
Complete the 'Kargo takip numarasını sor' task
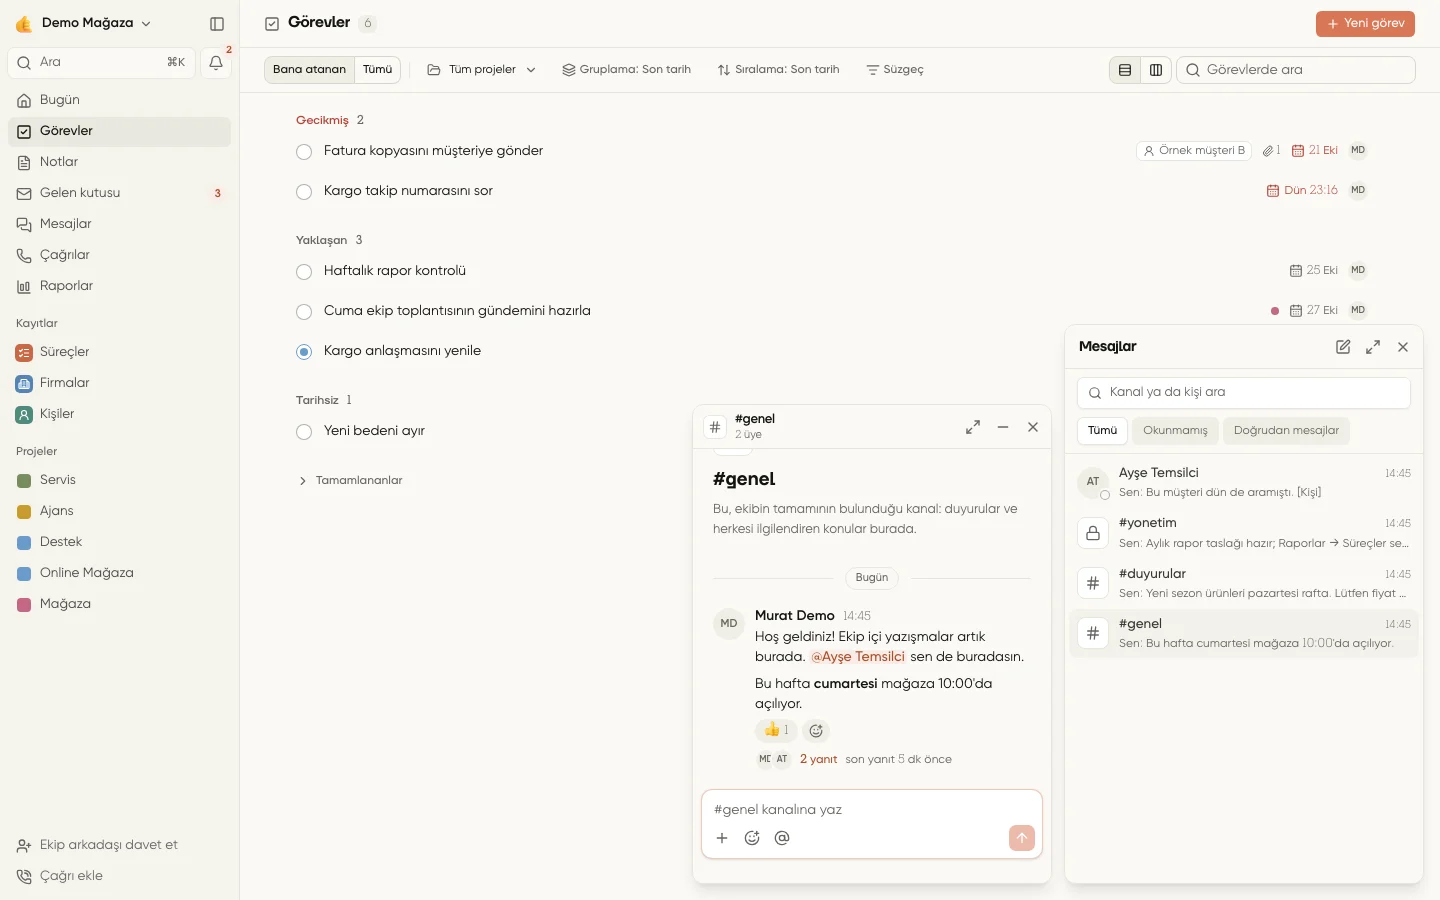tap(304, 192)
